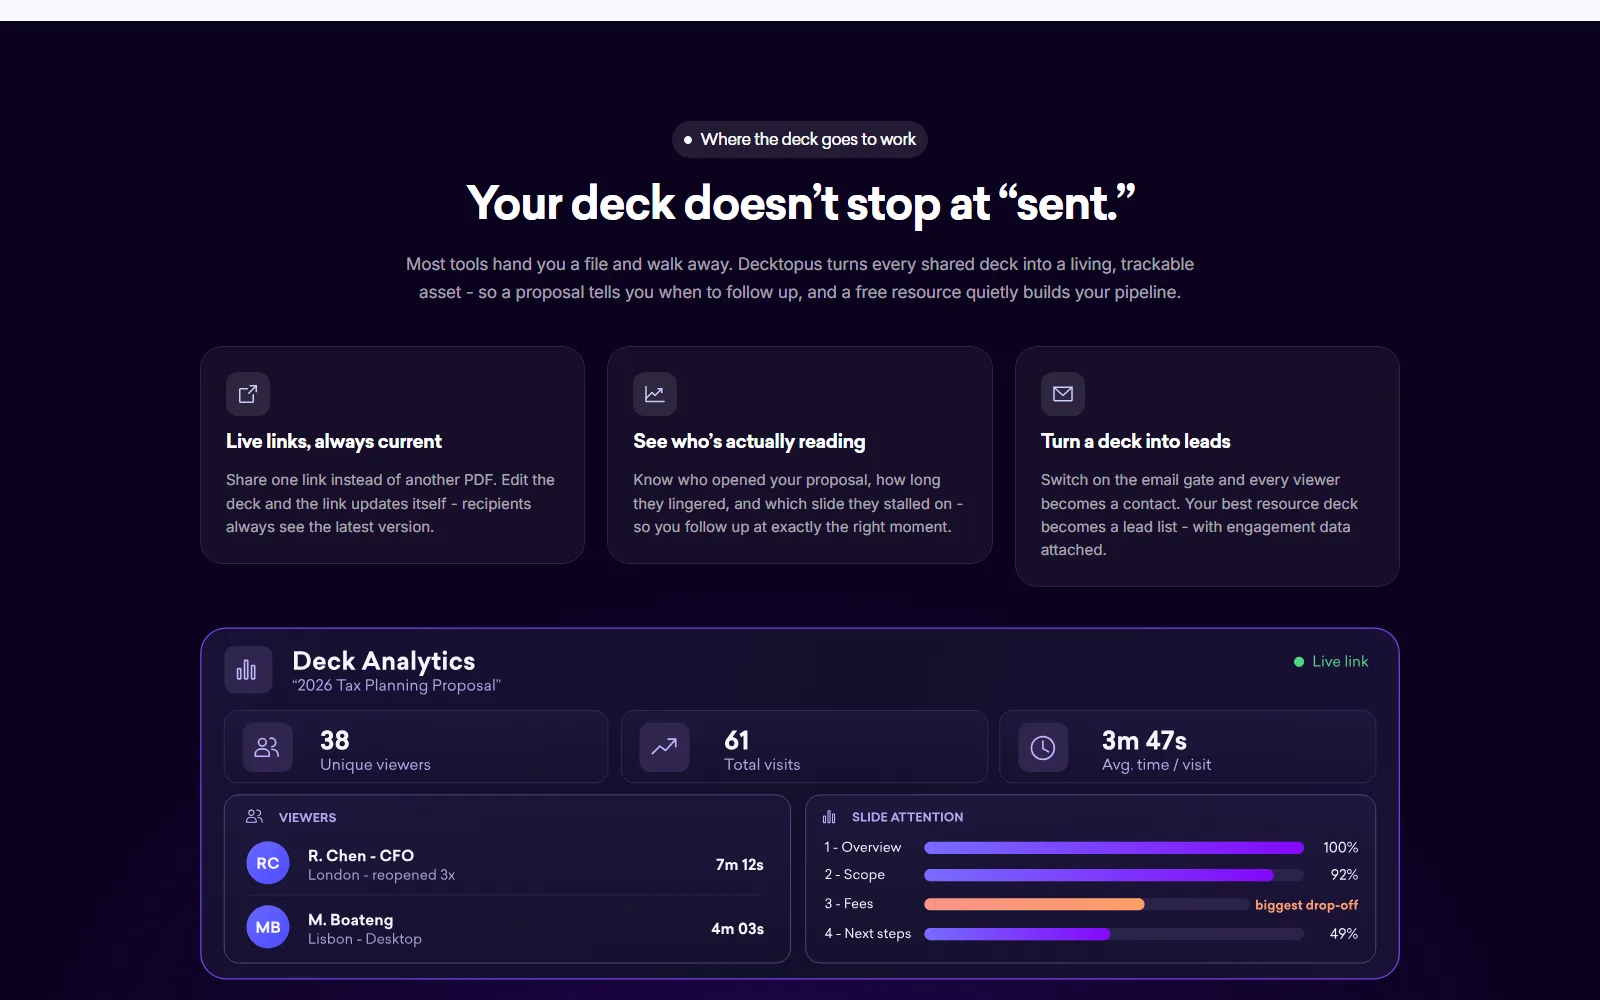Click the small bars icon next to SLIDE ATTENTION
Image resolution: width=1600 pixels, height=1000 pixels.
pos(829,817)
